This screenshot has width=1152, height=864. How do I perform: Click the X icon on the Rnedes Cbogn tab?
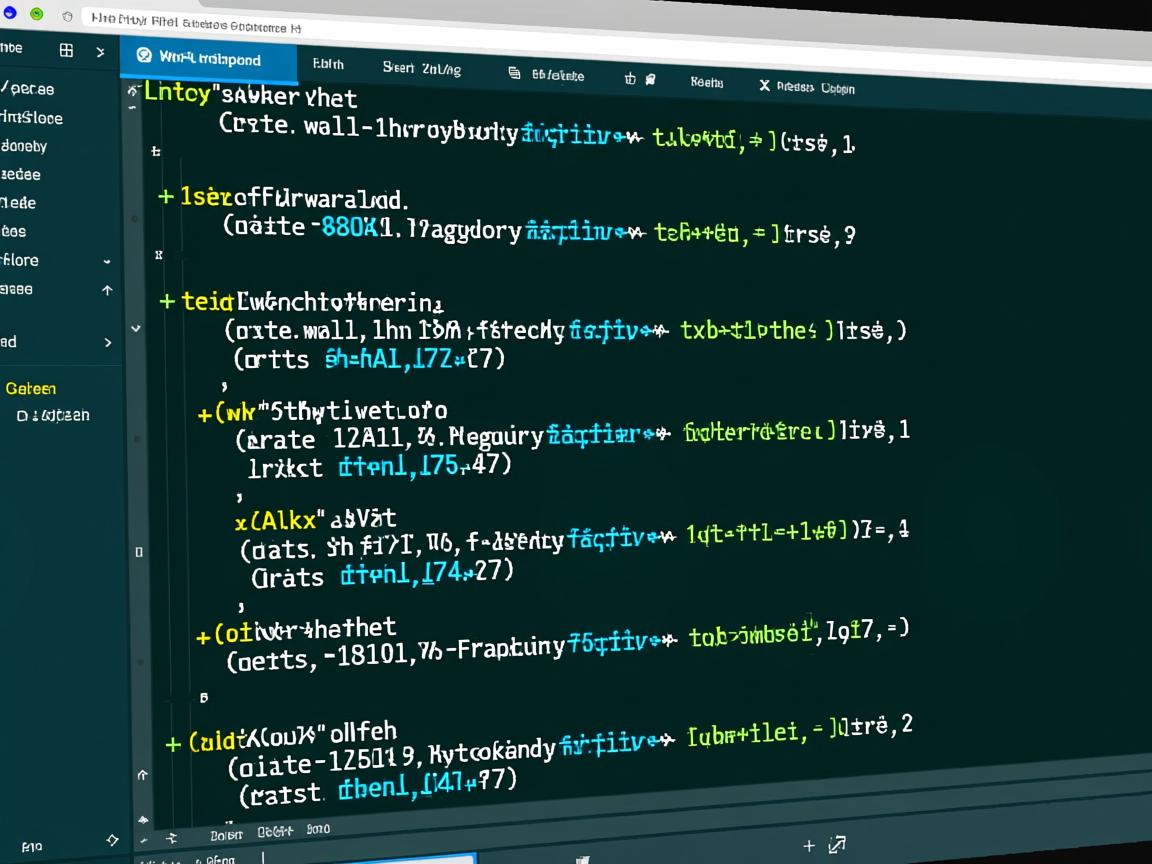coord(764,86)
